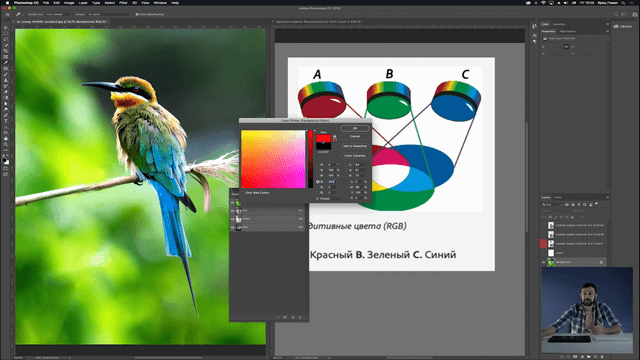Viewport: 640px width, 360px height.
Task: Open the Properties panel flyout menu
Action: [608, 31]
